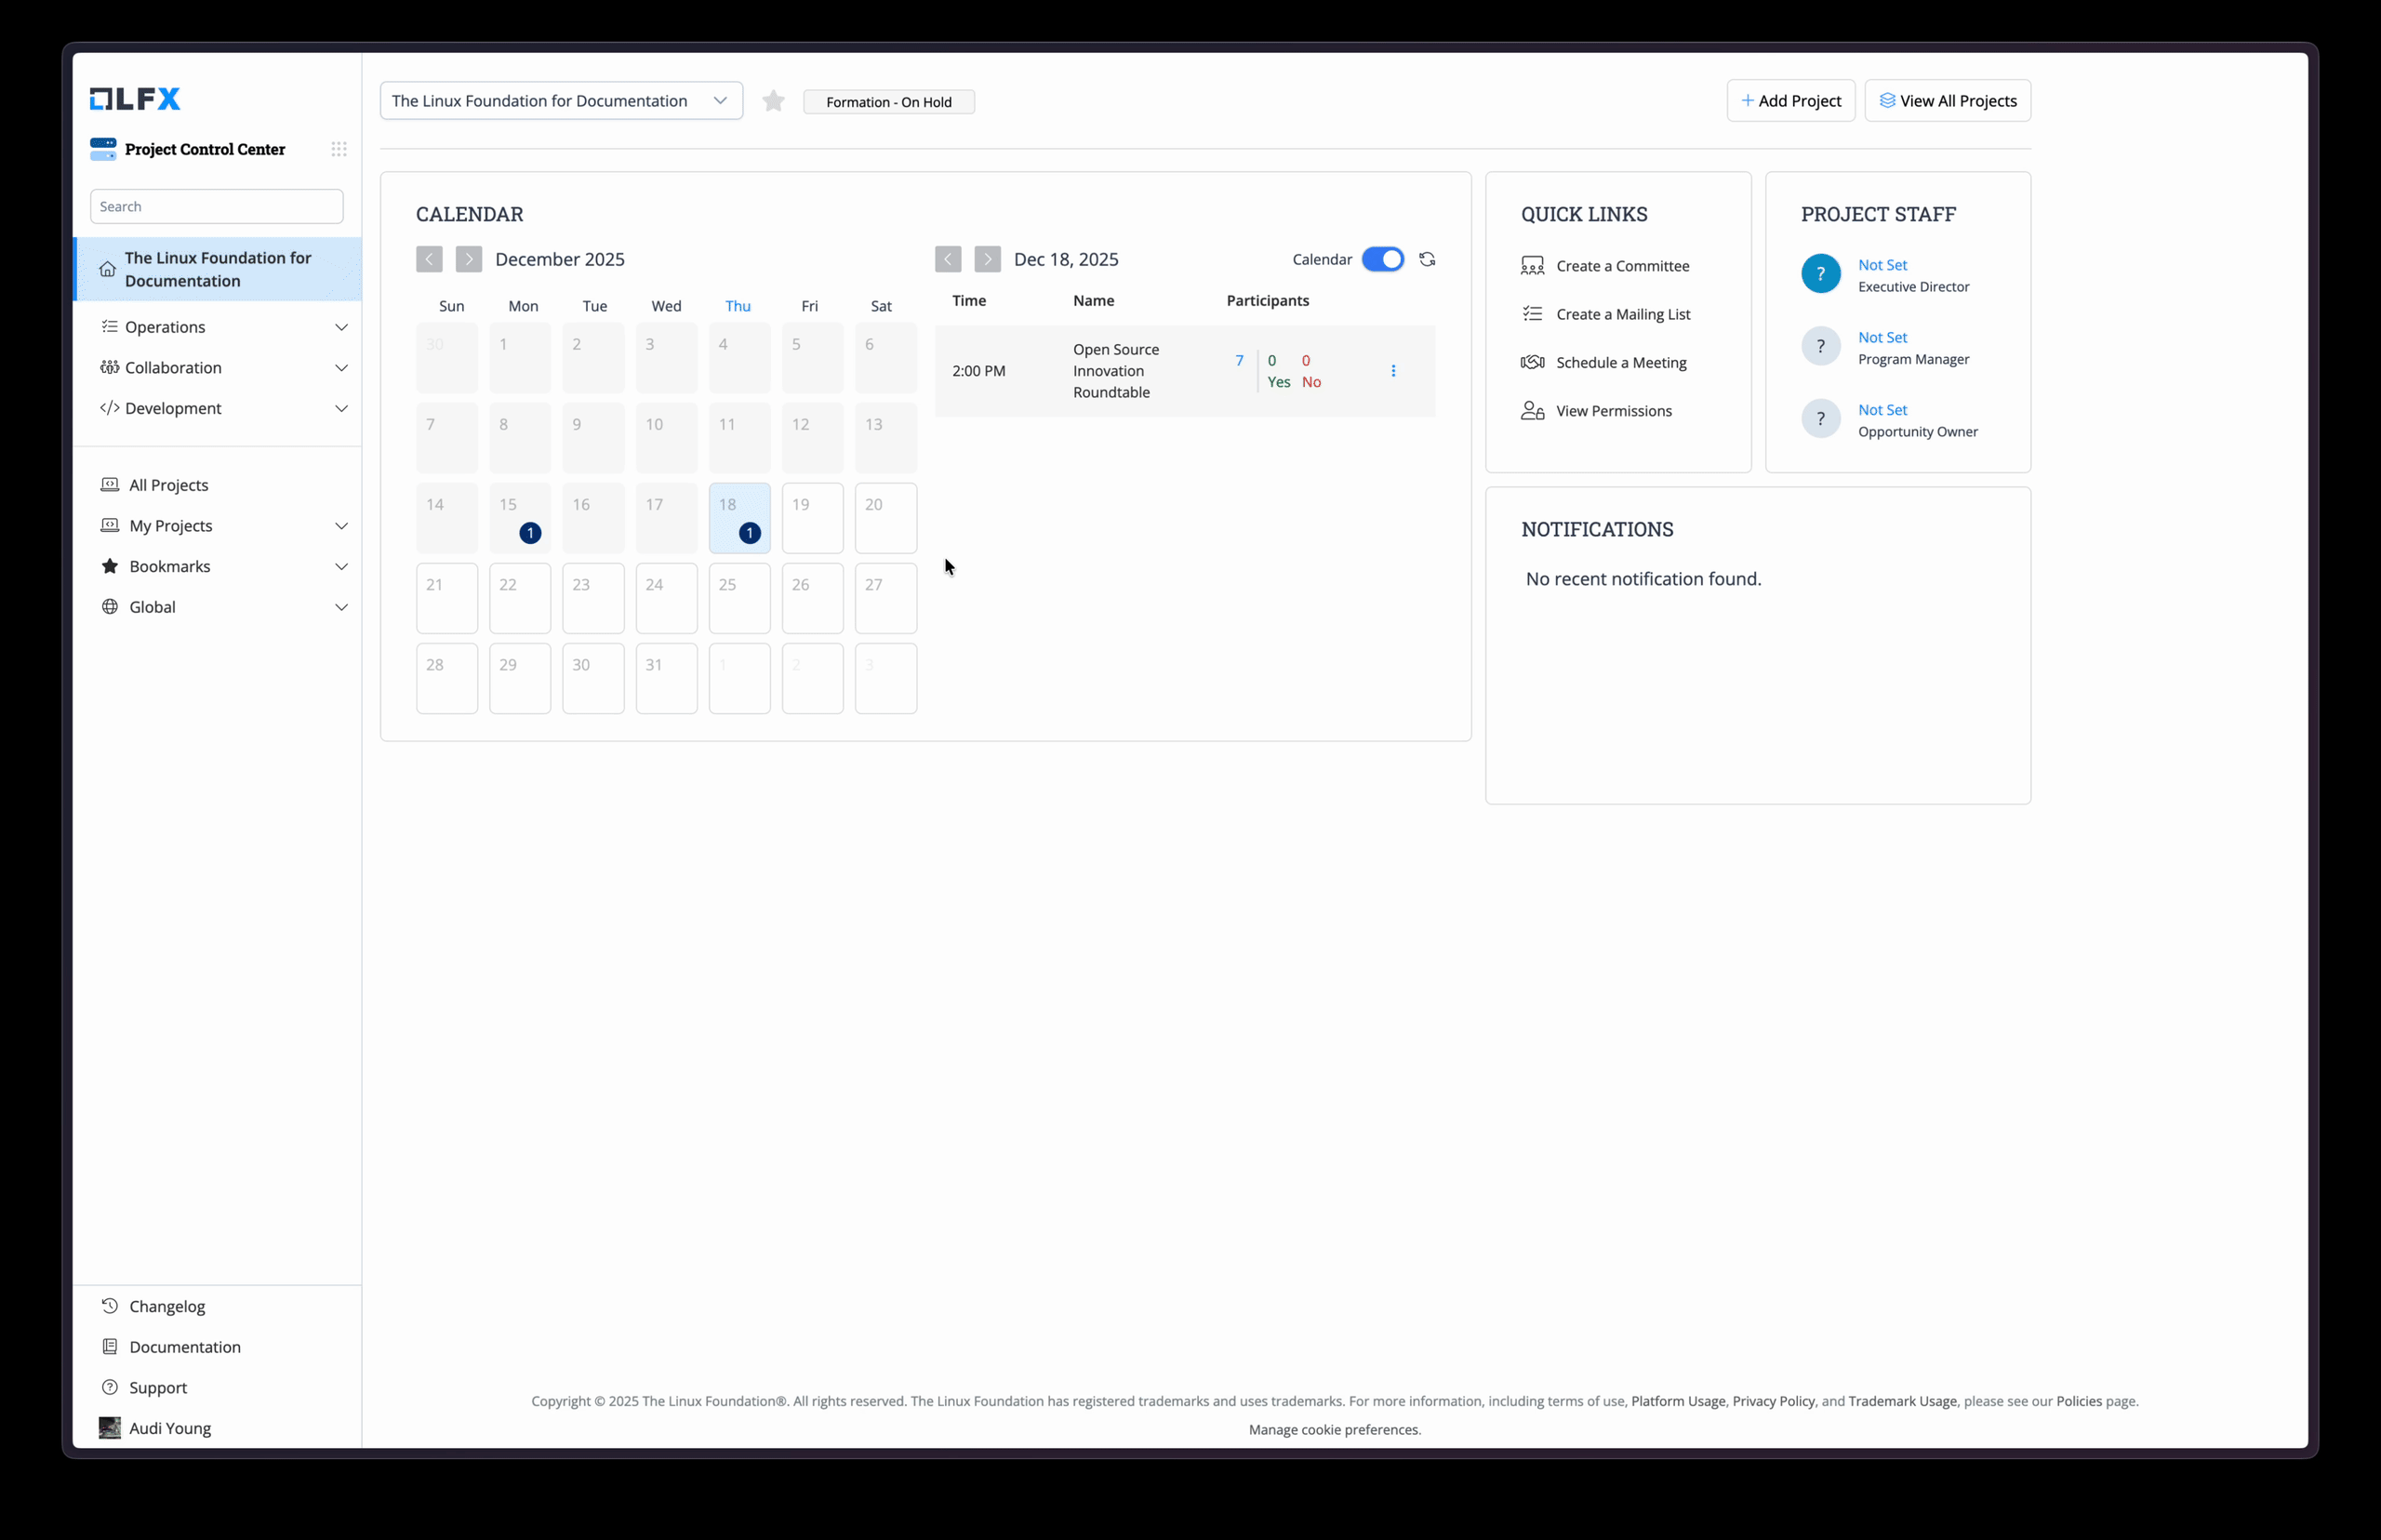Open View All Projects
This screenshot has width=2381, height=1540.
1947,100
